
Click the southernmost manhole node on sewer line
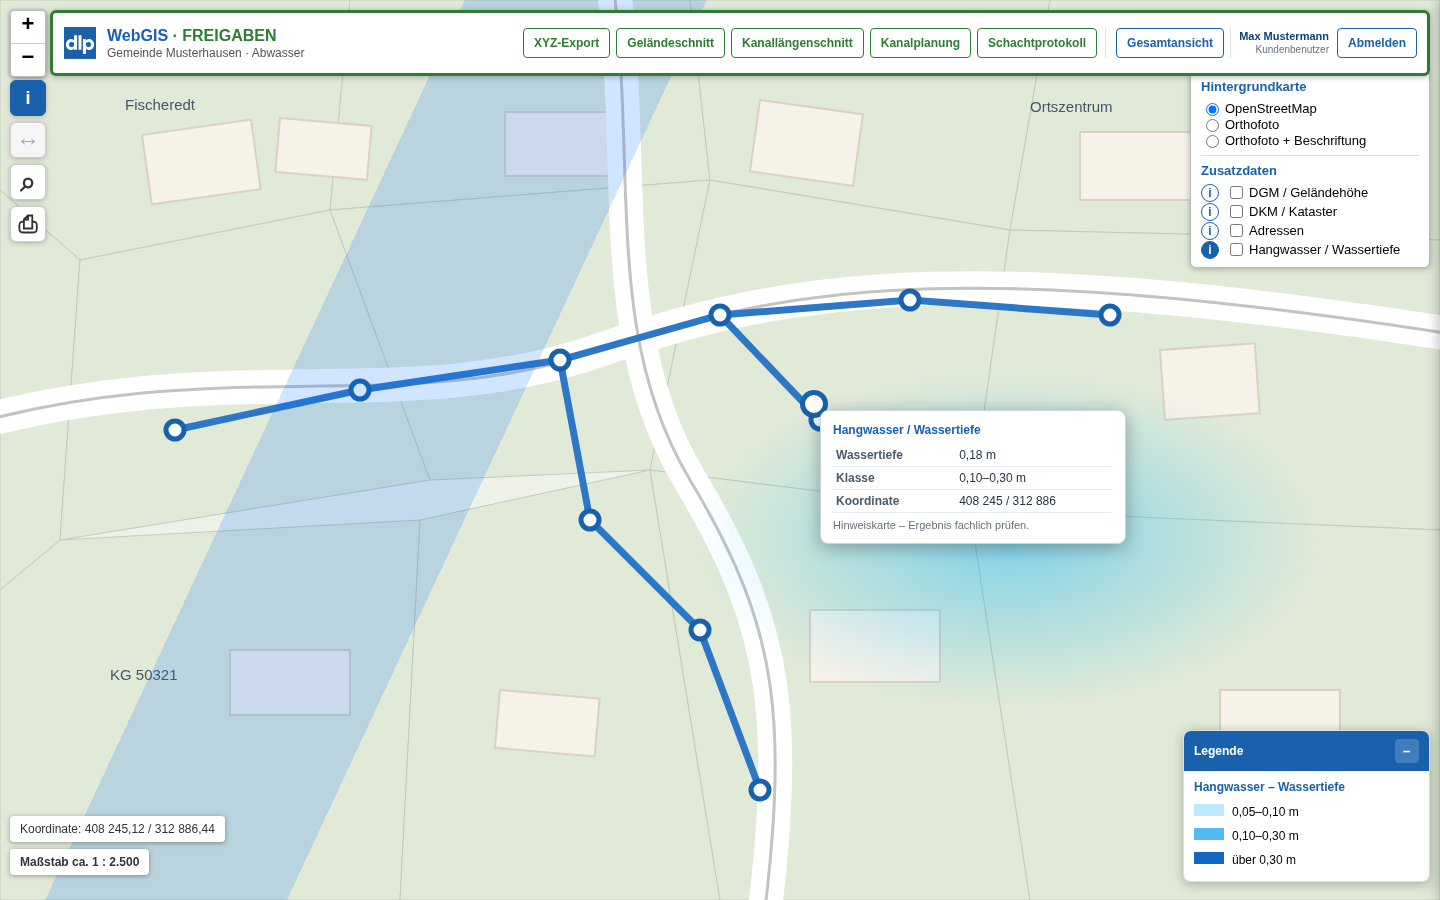760,790
